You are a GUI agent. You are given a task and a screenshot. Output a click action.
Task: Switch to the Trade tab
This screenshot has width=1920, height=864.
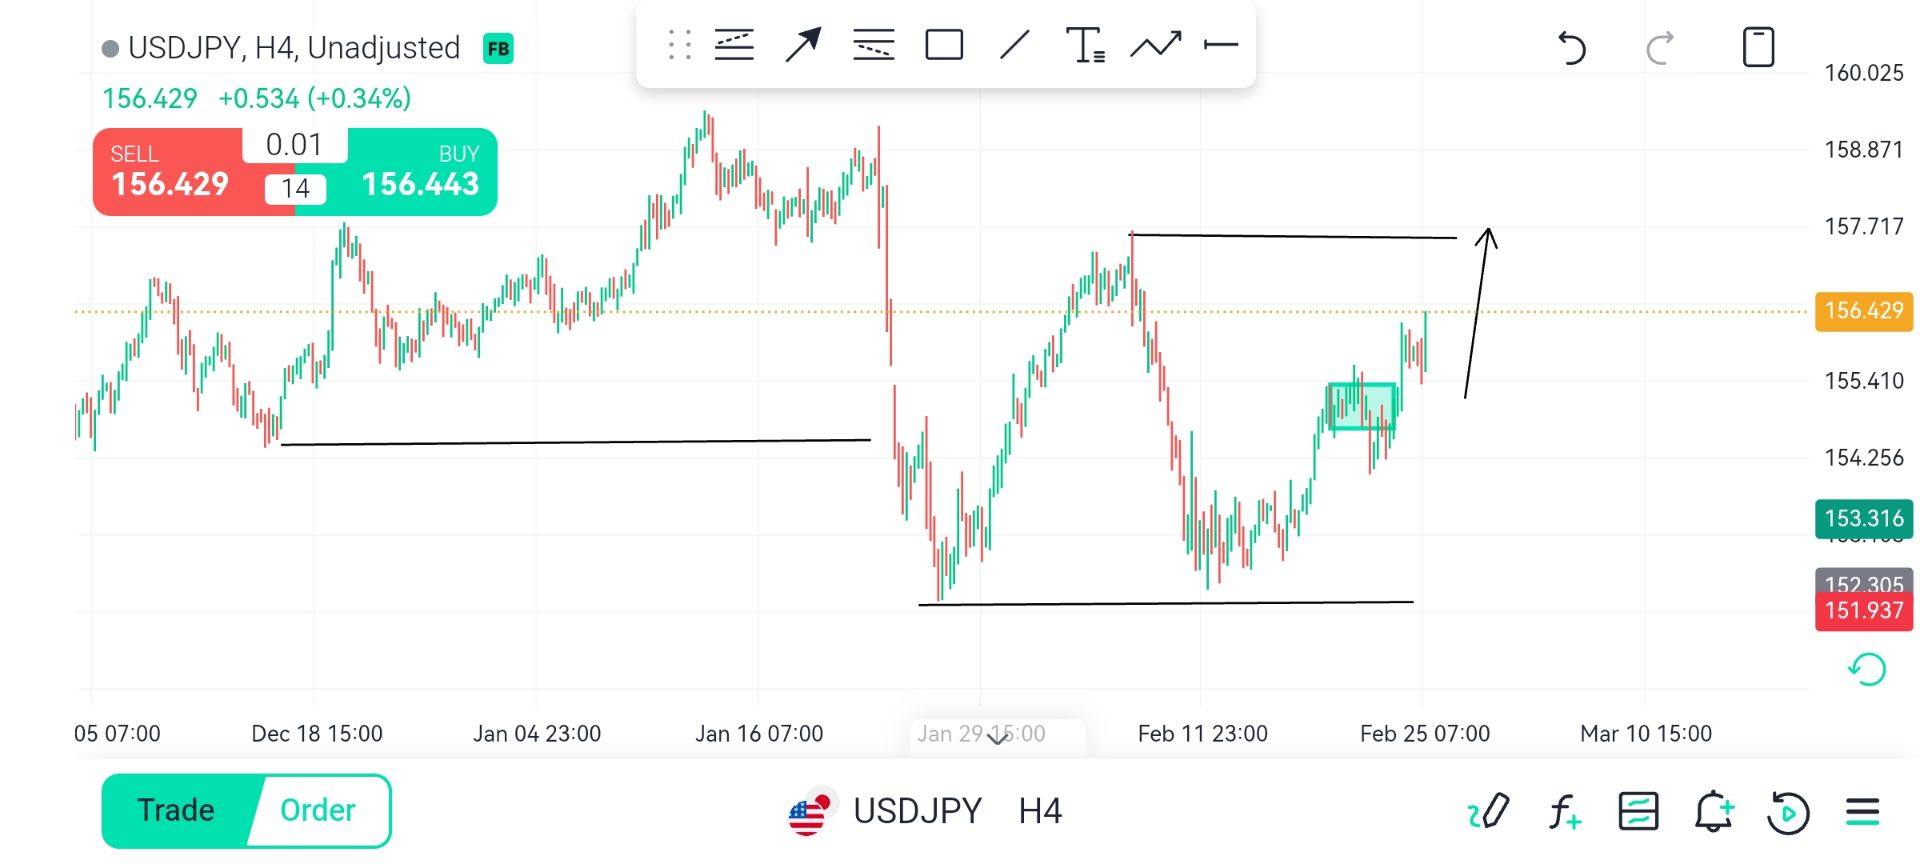pos(176,810)
